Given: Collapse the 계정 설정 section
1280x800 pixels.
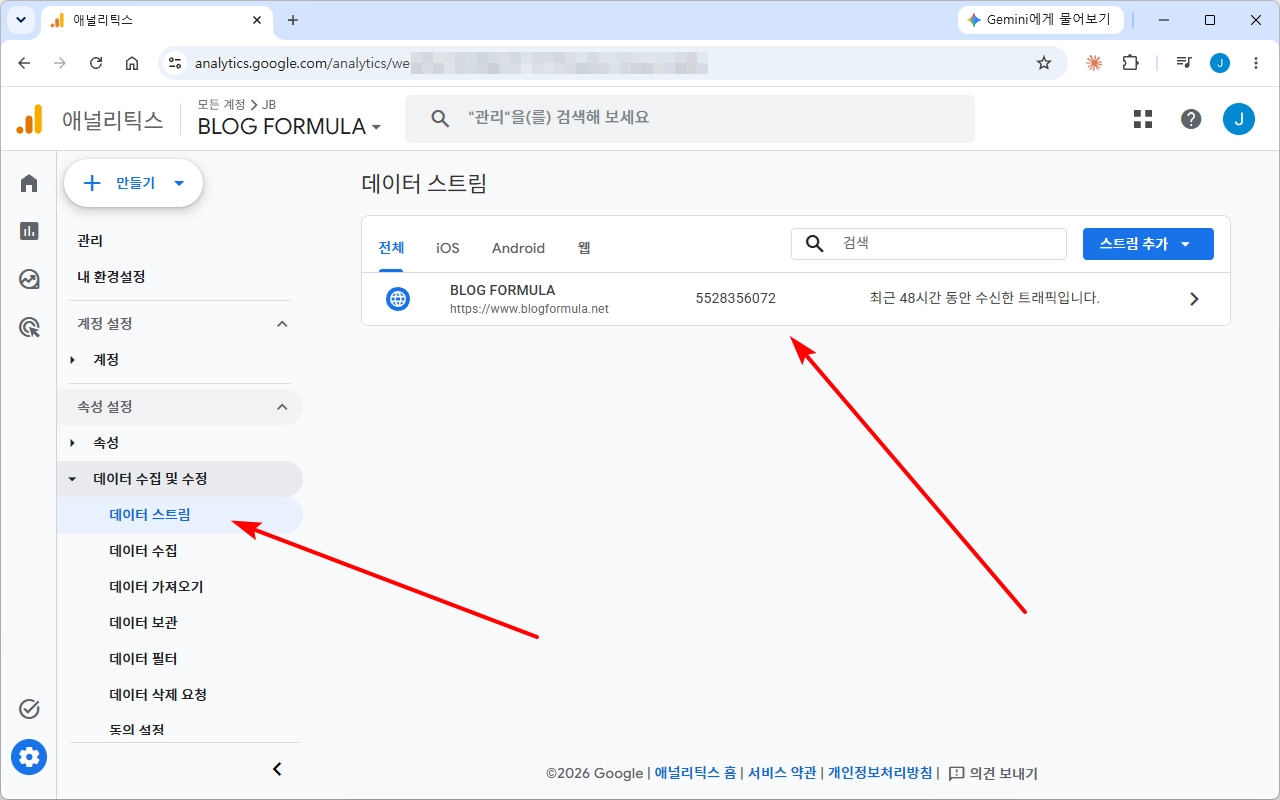Looking at the screenshot, I should click(x=282, y=324).
